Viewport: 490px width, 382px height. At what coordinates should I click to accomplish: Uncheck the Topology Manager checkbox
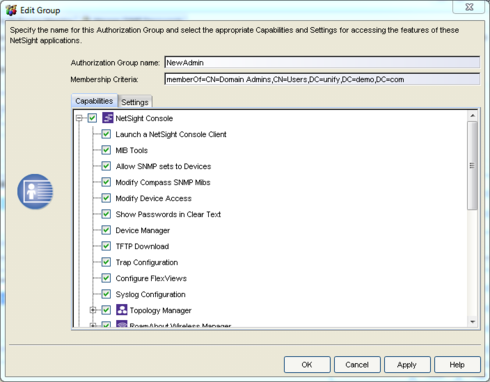click(106, 310)
